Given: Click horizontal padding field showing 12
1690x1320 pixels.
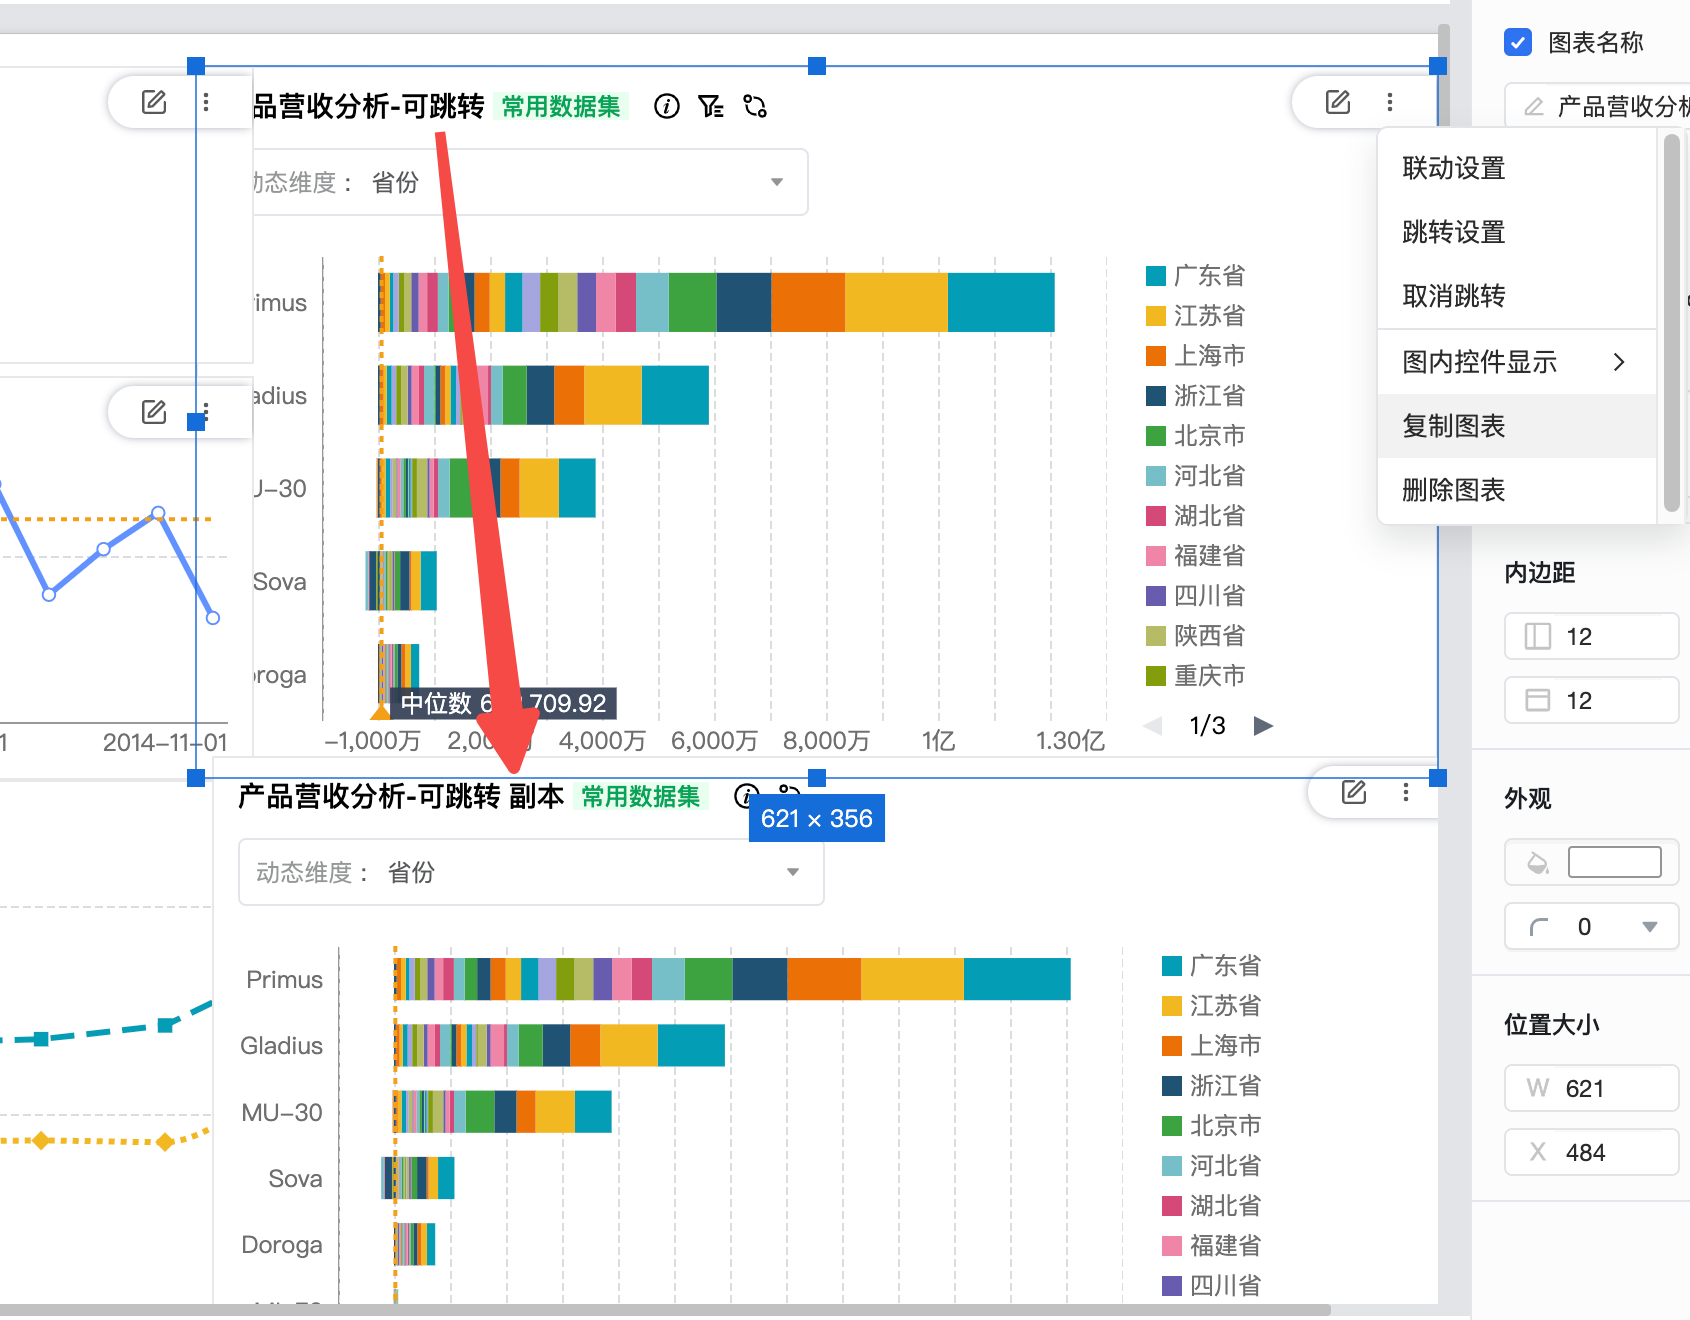Looking at the screenshot, I should [1592, 636].
